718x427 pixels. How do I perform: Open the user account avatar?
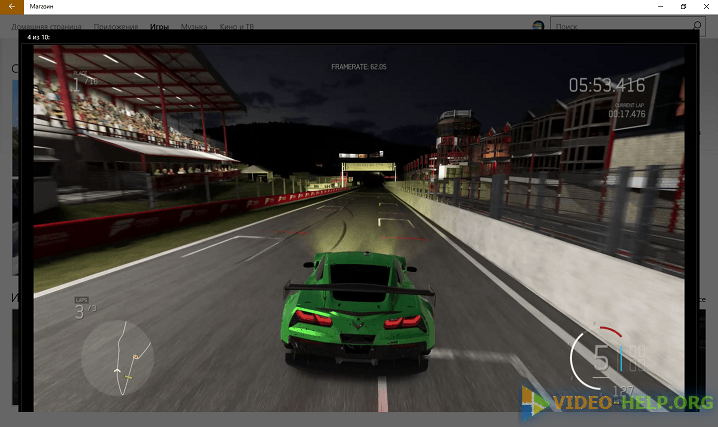point(539,26)
